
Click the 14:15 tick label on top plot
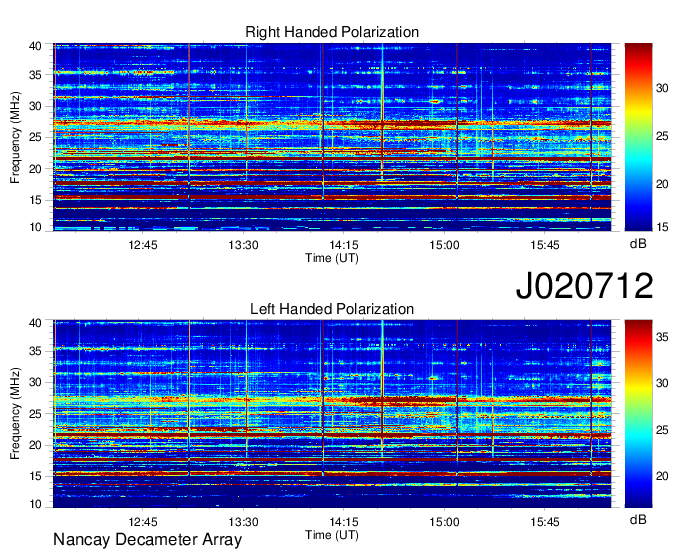(x=344, y=245)
